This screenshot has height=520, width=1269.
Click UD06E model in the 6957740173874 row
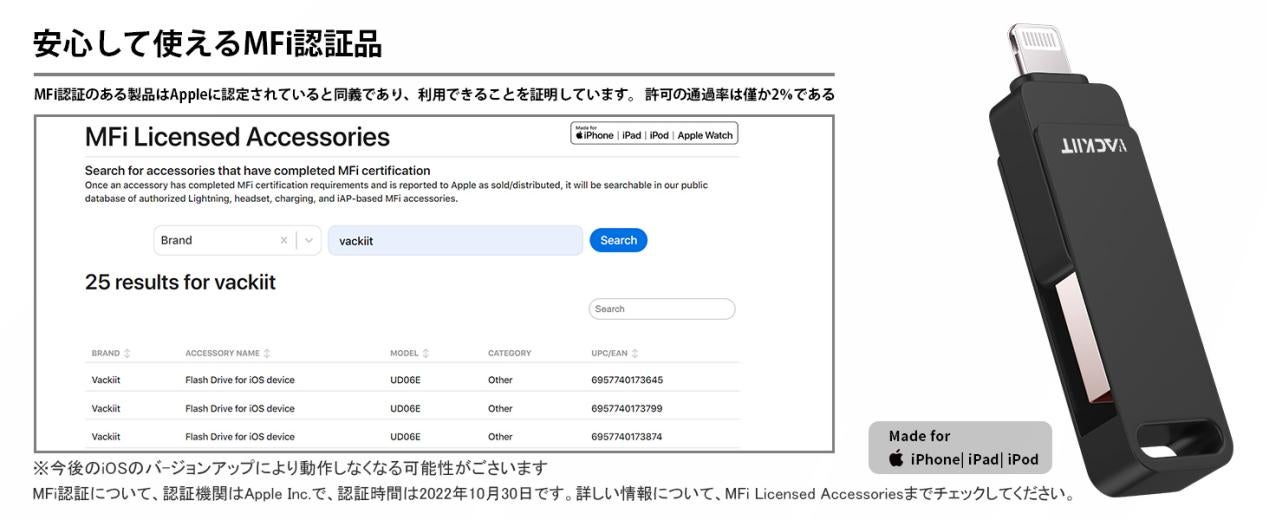pyautogui.click(x=405, y=436)
